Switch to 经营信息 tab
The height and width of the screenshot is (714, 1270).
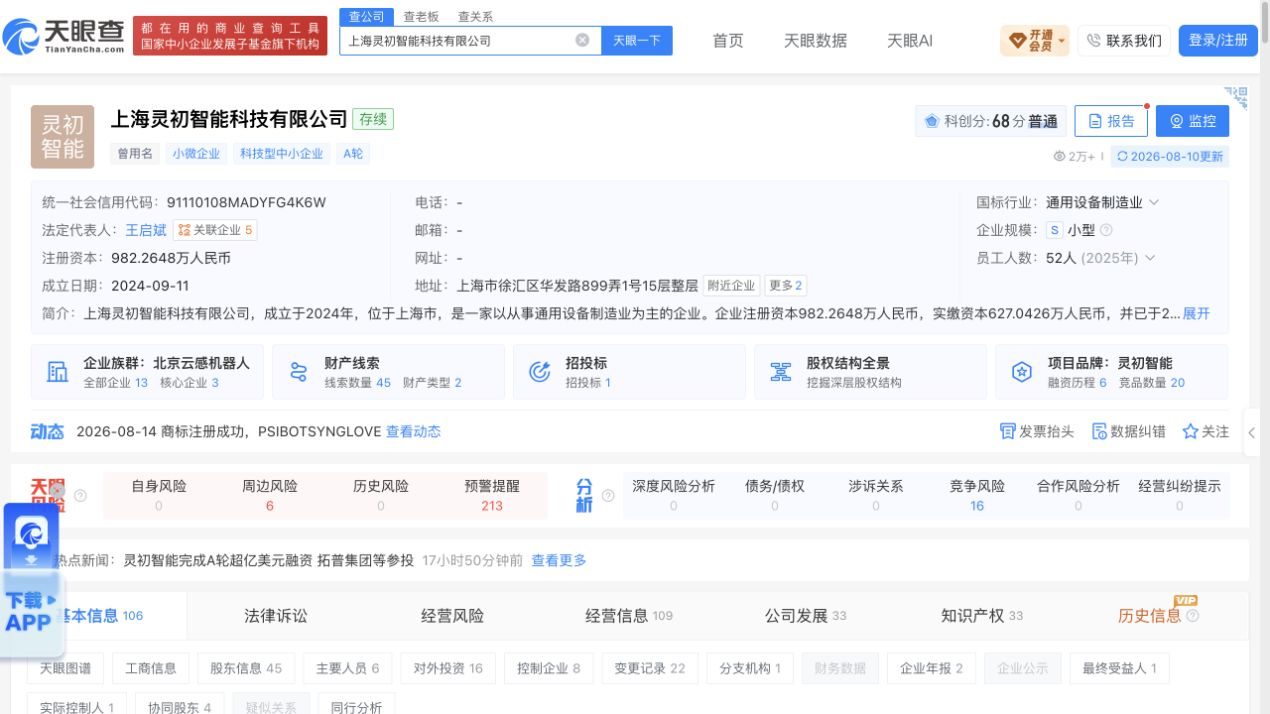(629, 616)
